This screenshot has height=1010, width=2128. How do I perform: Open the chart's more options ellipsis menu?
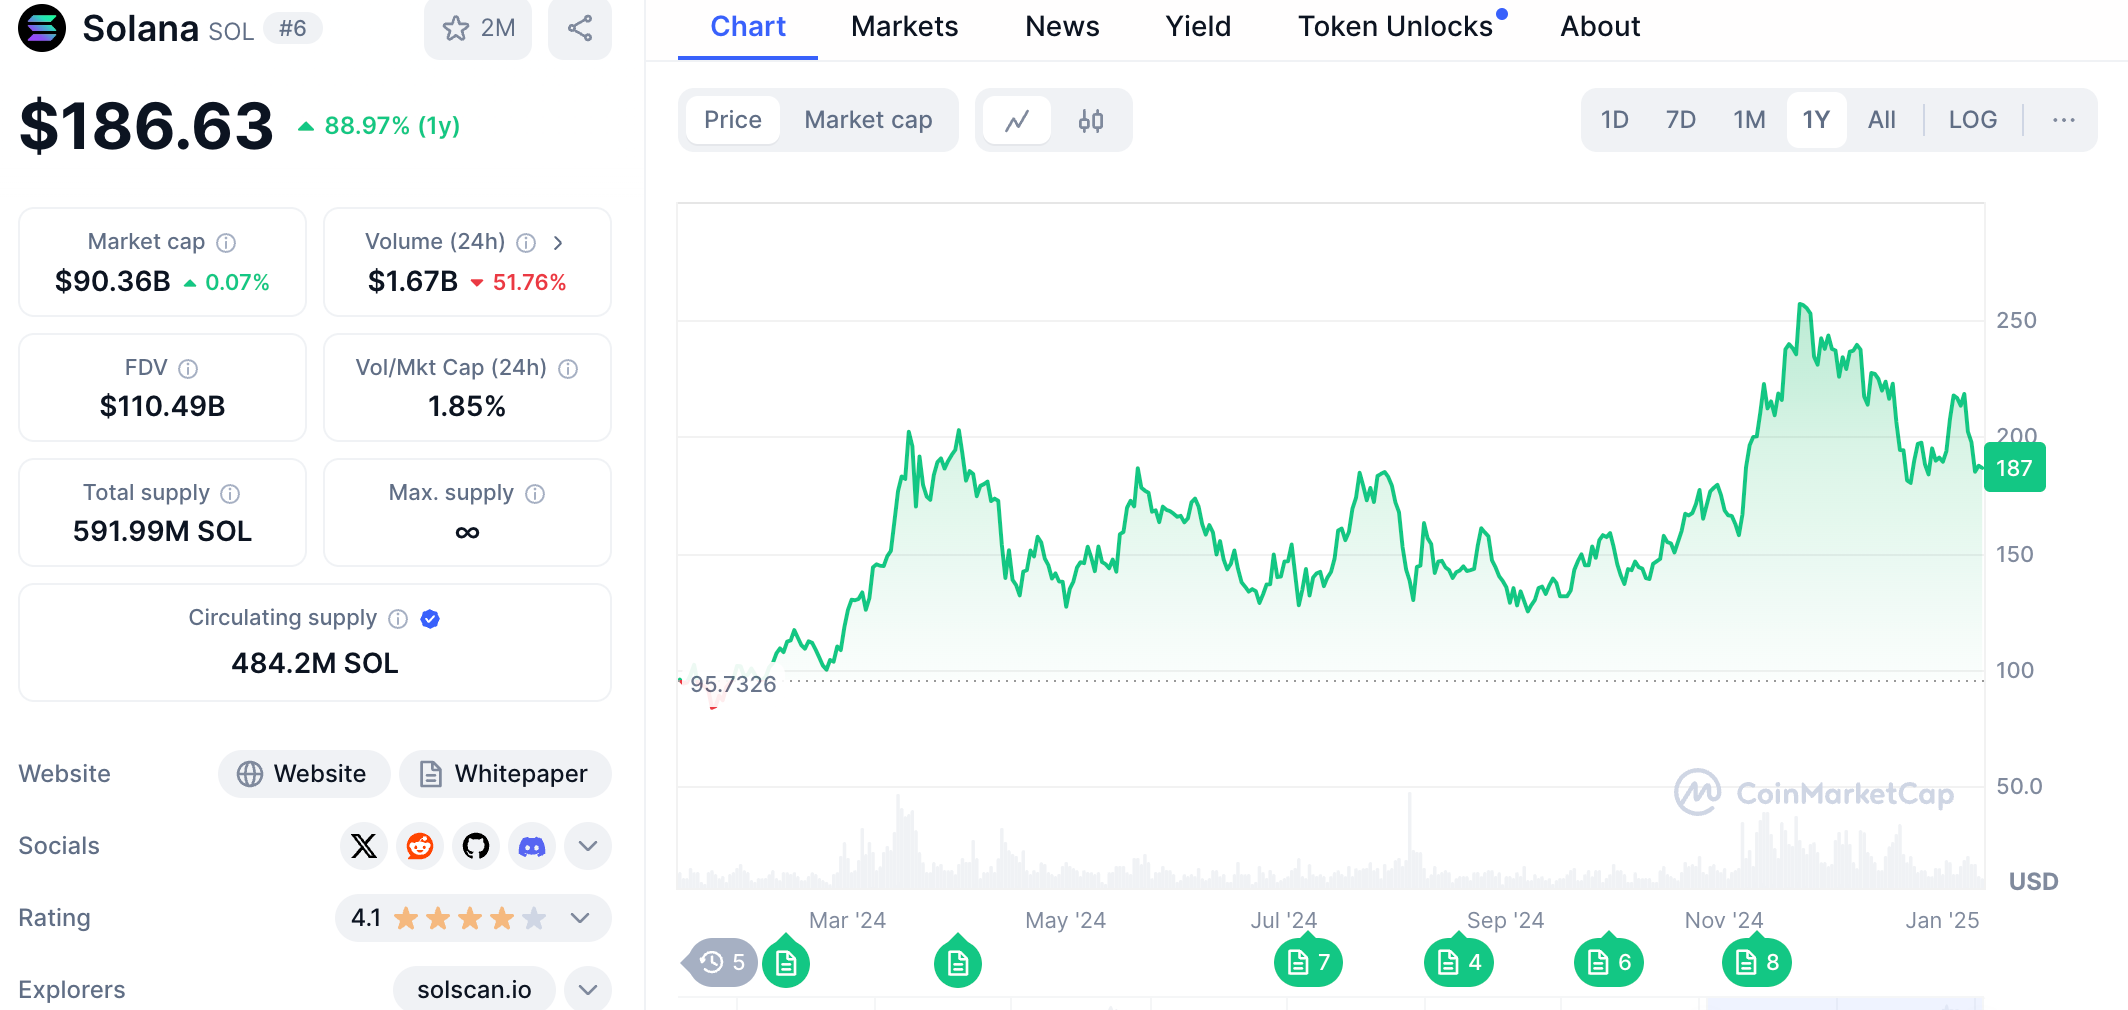pos(2063,119)
